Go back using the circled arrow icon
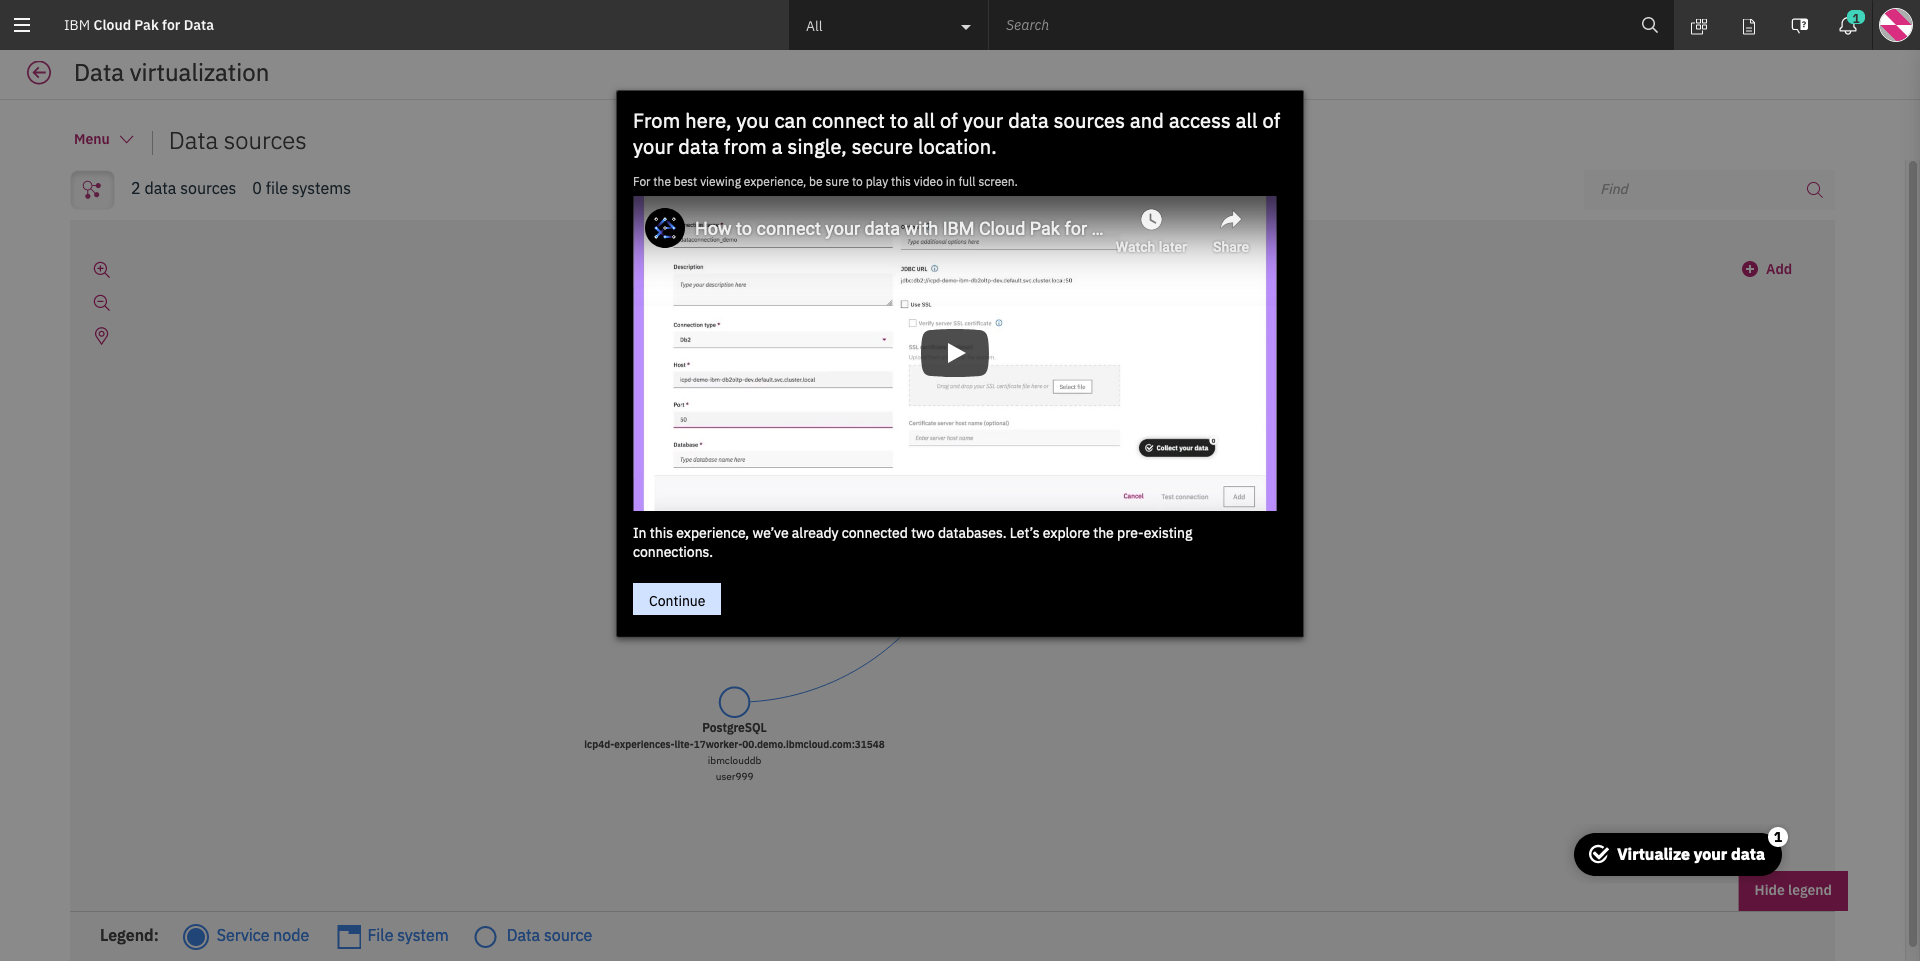 coord(39,72)
